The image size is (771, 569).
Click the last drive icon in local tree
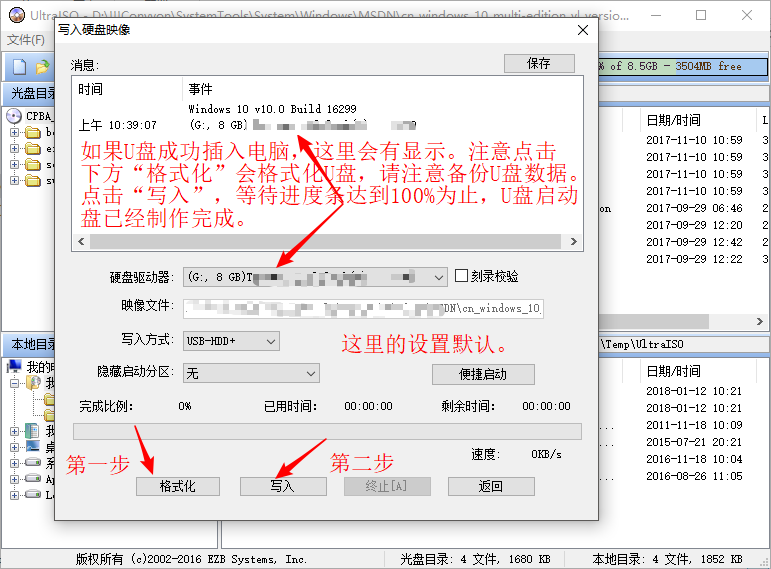[x=33, y=494]
